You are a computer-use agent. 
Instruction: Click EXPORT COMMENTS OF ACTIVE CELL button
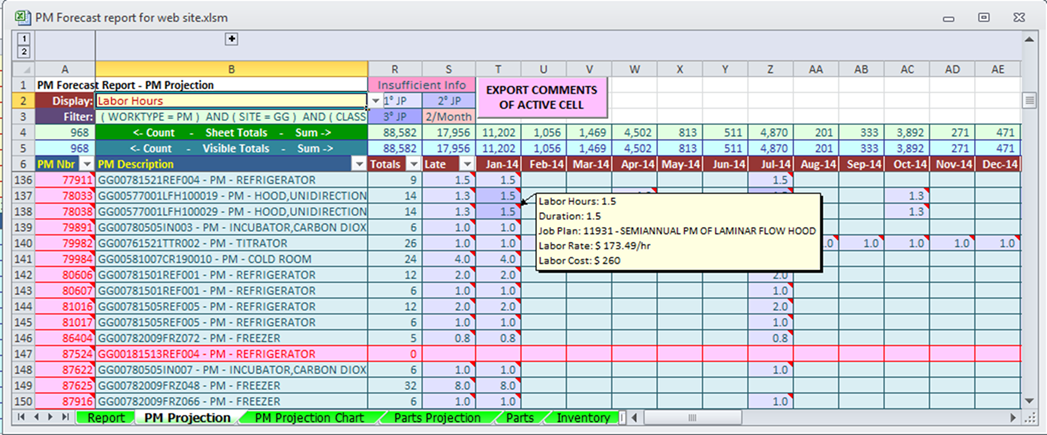click(541, 97)
